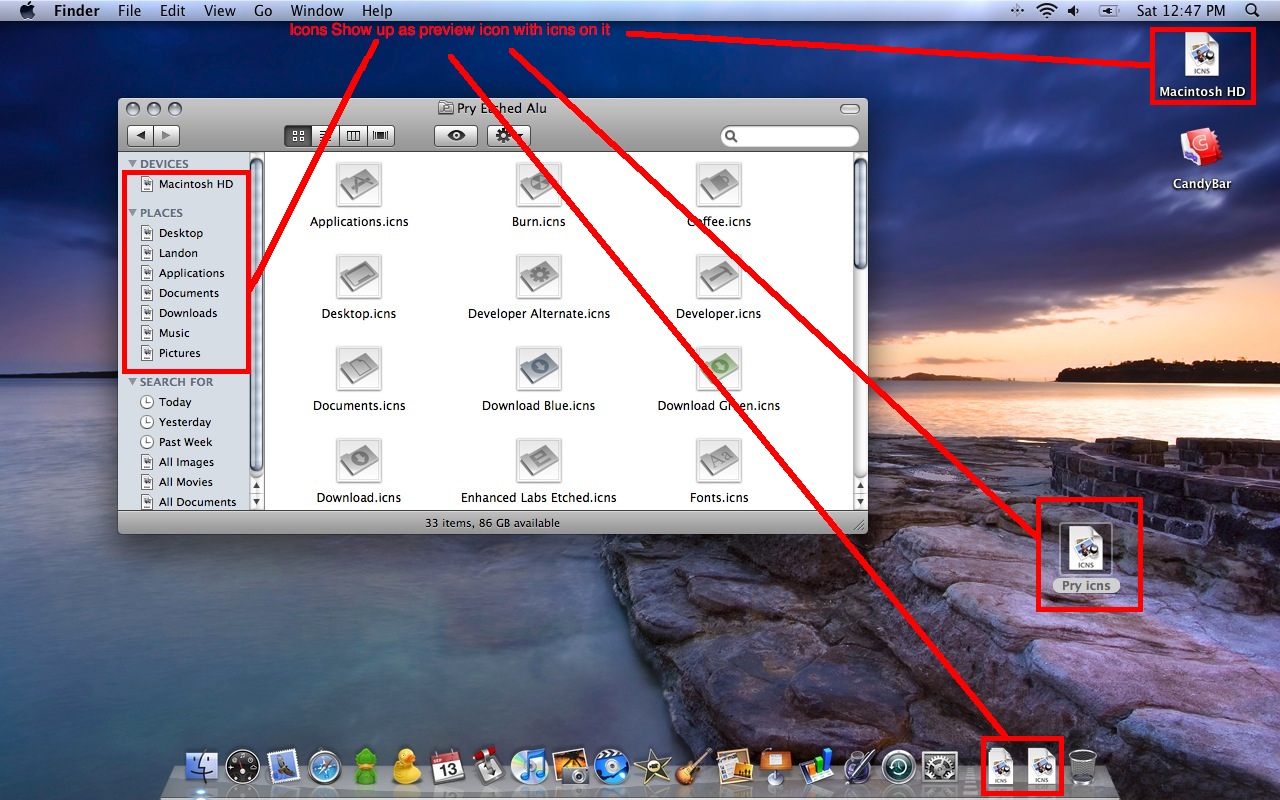The width and height of the screenshot is (1280, 800).
Task: Select the Burn.icns file icon
Action: pos(539,184)
